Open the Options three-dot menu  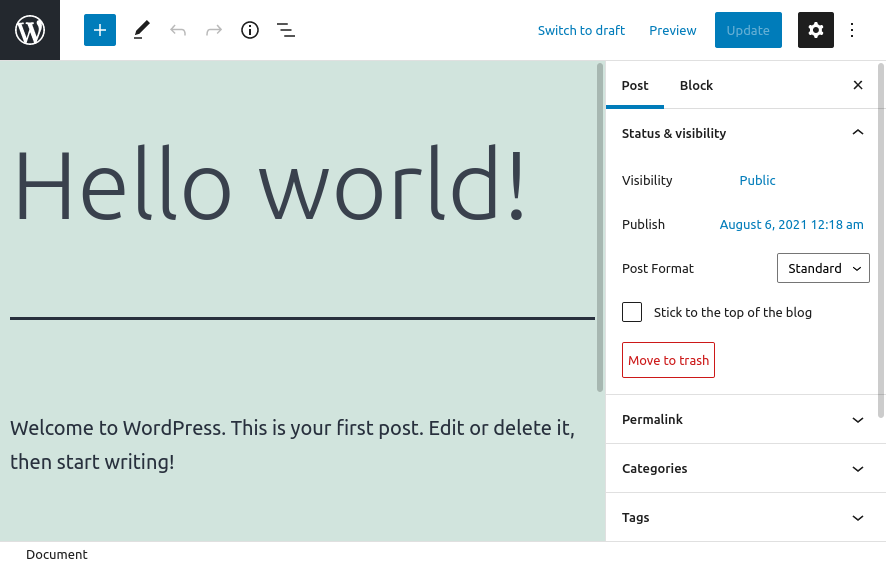coord(852,30)
